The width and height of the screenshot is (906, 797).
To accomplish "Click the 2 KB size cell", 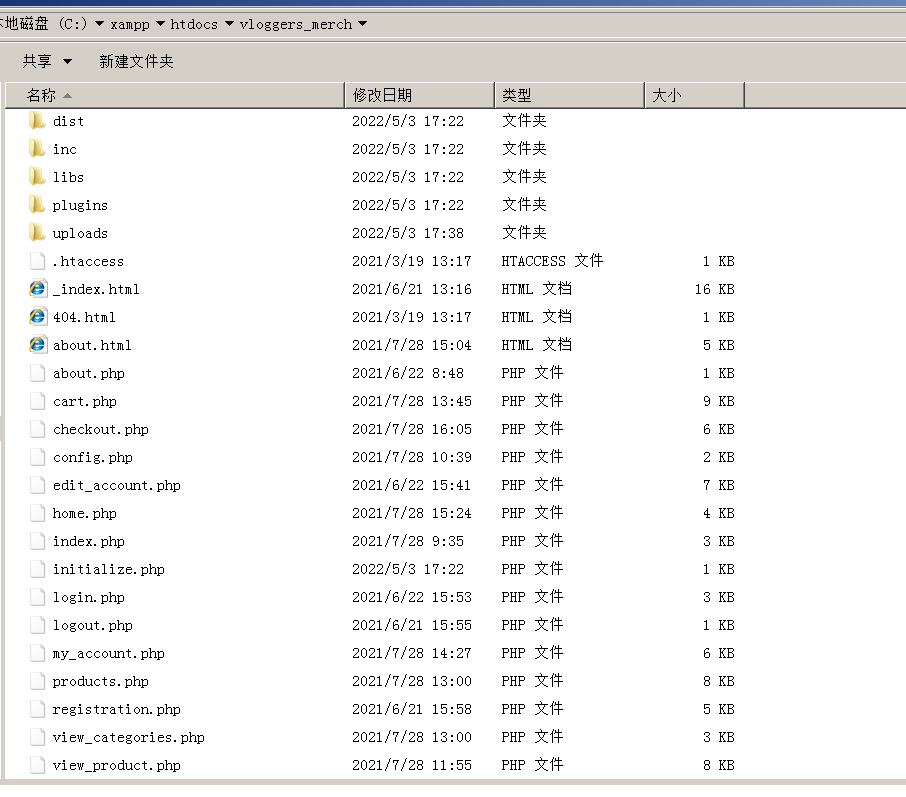I will coord(718,457).
